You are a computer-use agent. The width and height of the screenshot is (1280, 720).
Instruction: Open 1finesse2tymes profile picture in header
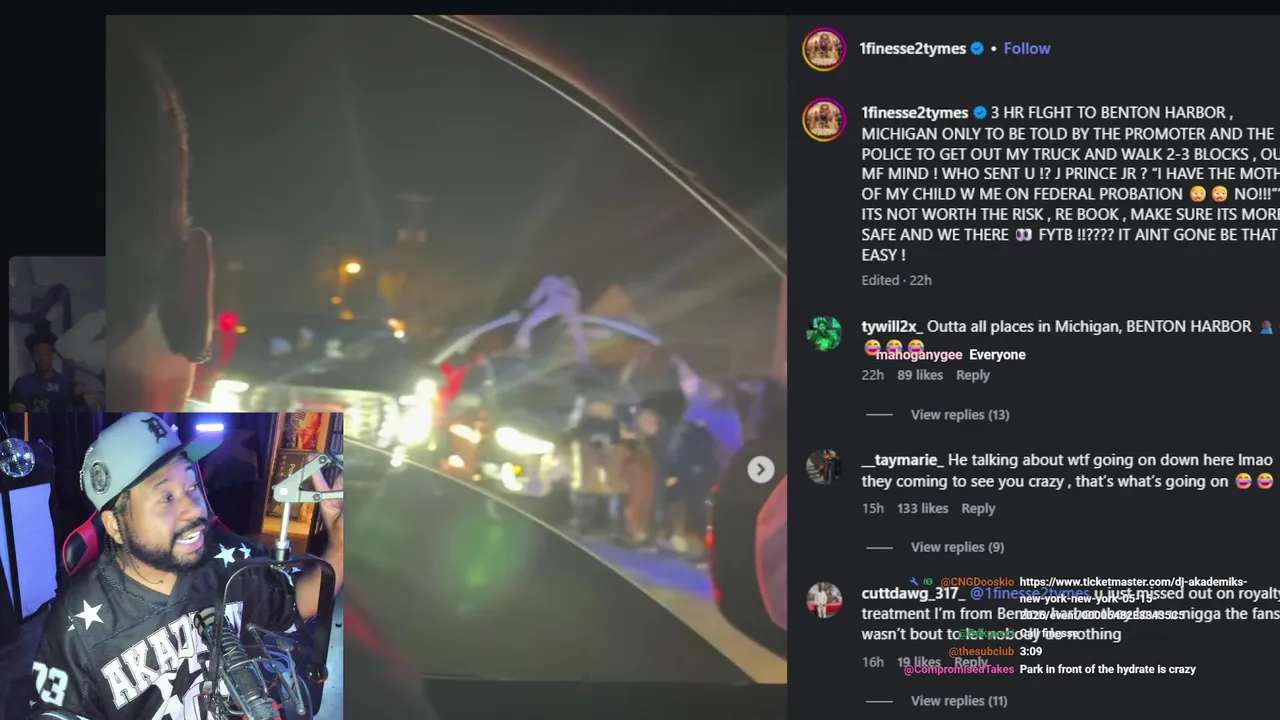coord(824,49)
